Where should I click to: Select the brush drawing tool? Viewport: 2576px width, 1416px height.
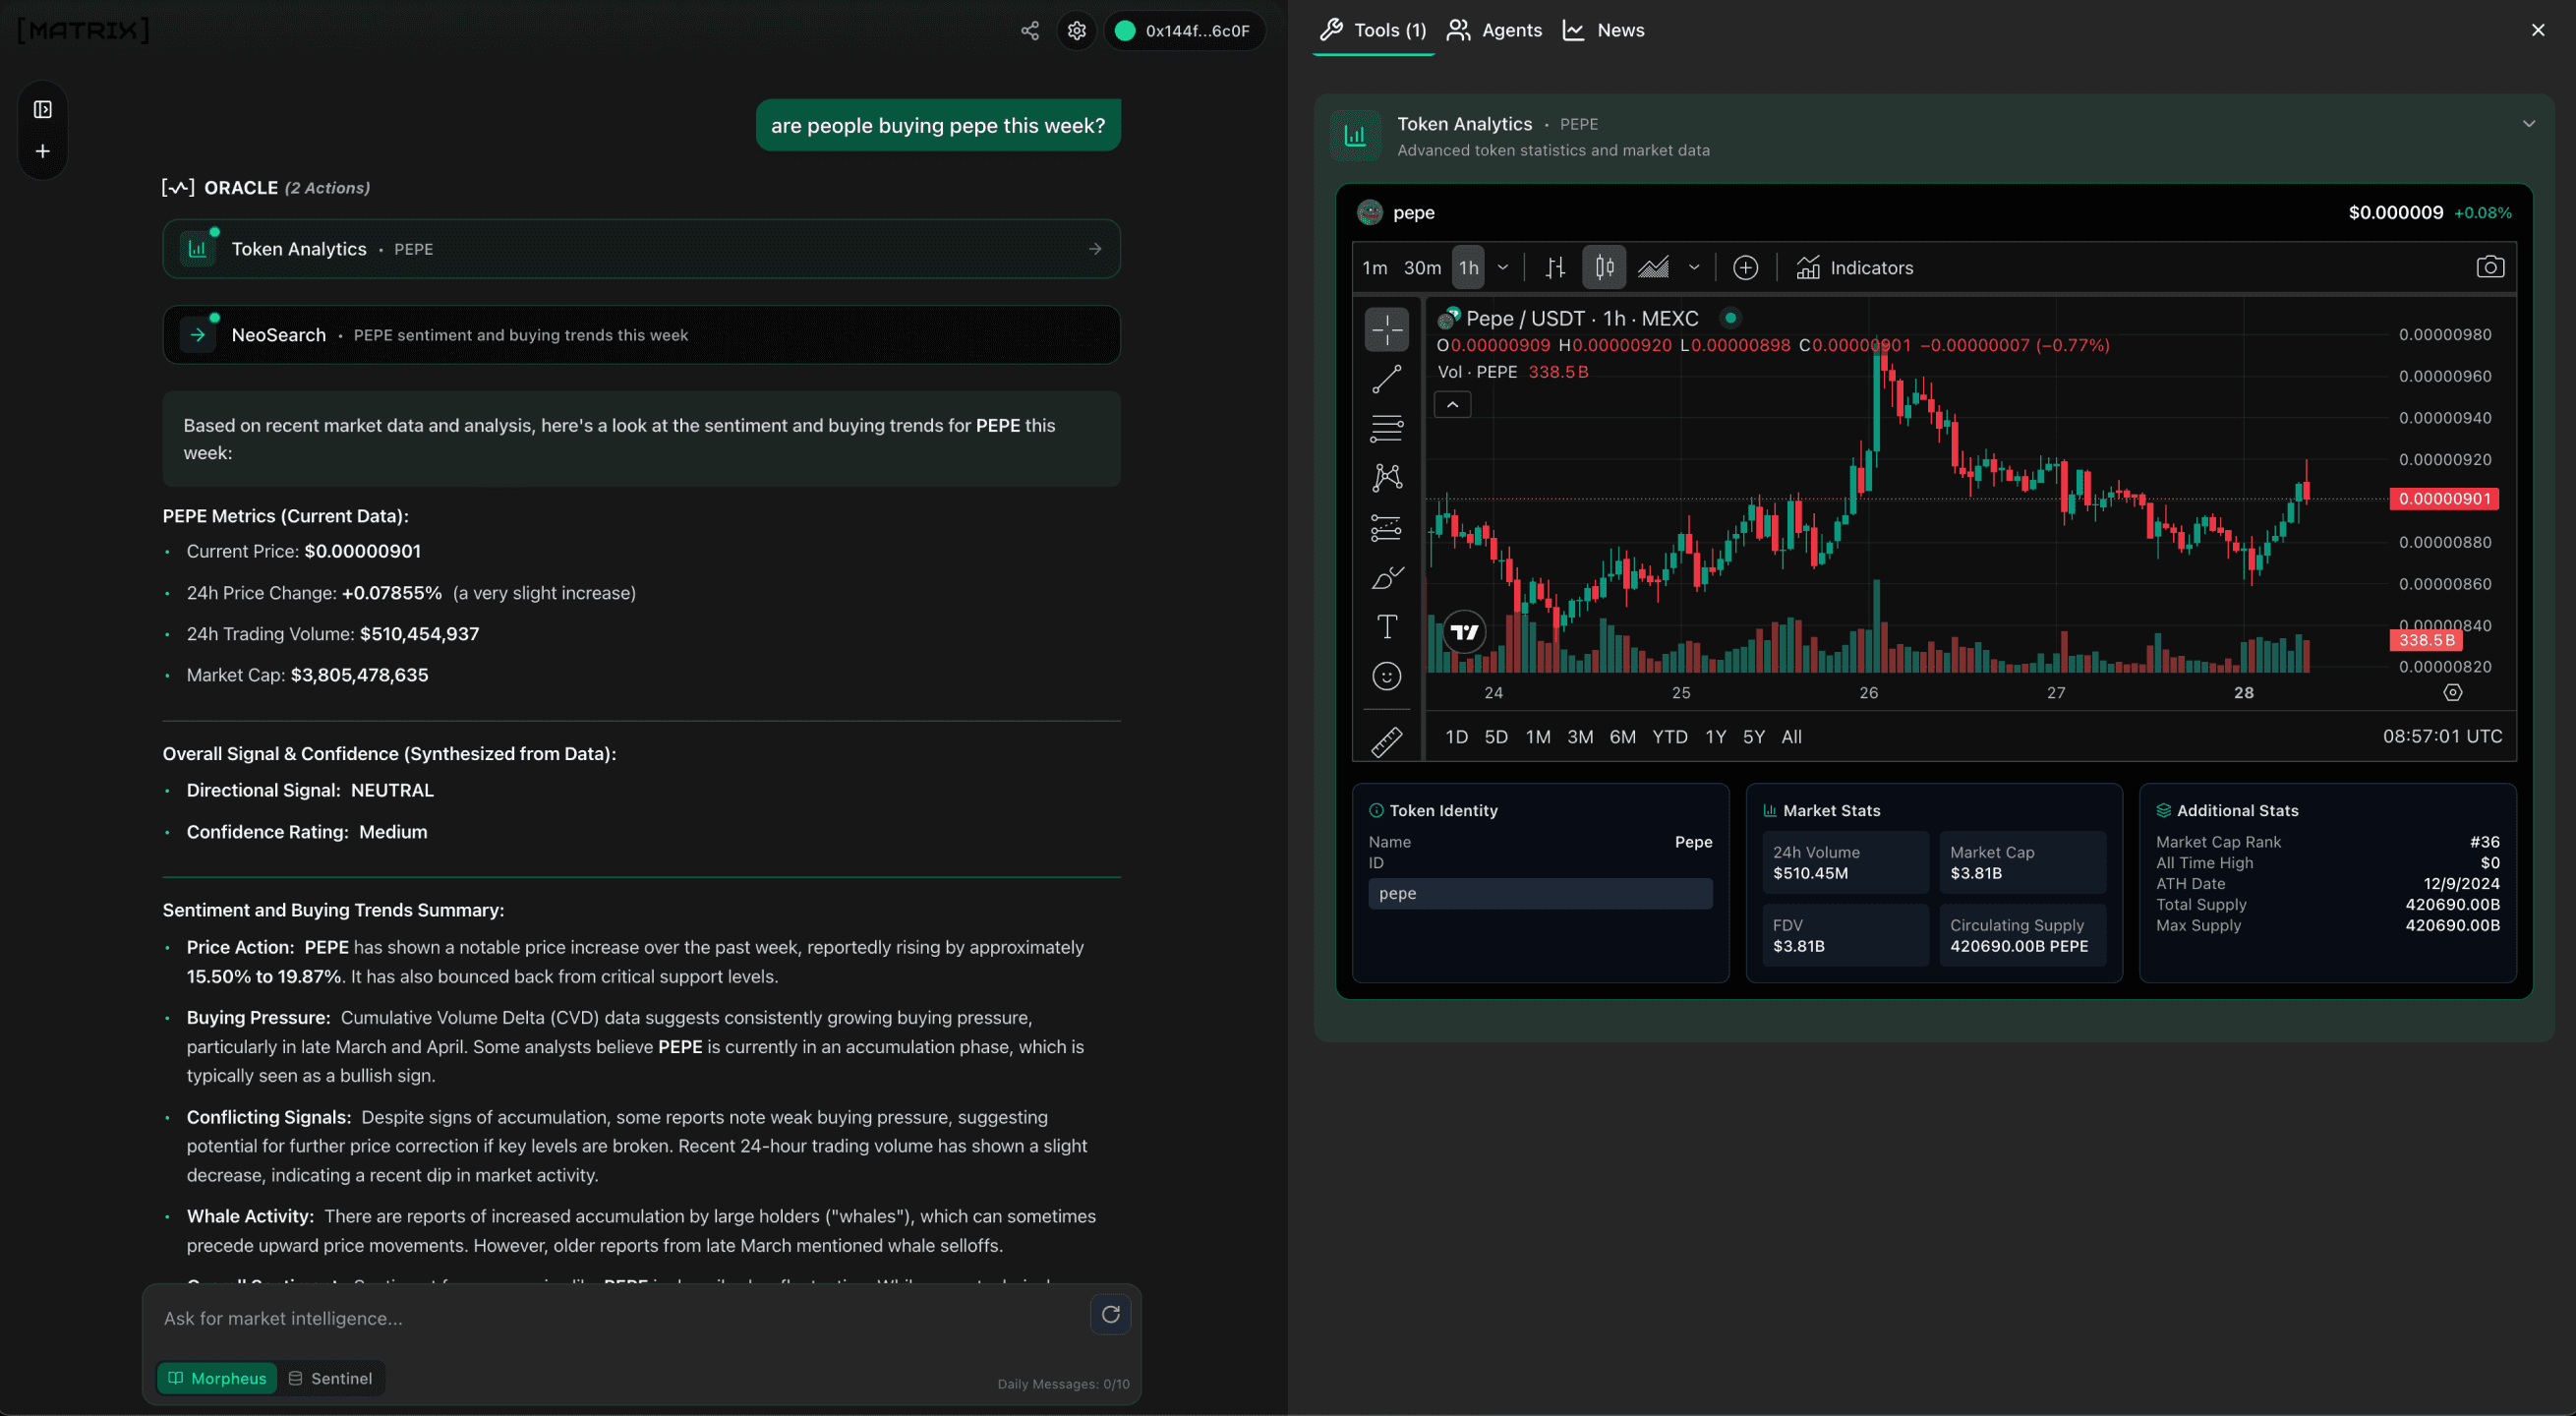(1388, 577)
